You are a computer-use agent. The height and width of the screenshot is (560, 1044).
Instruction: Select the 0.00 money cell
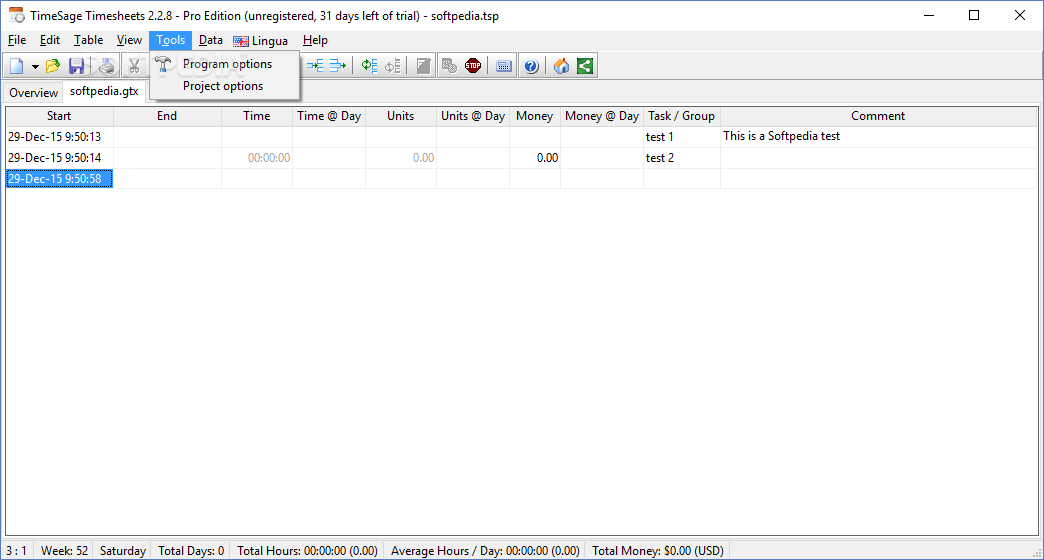[535, 158]
